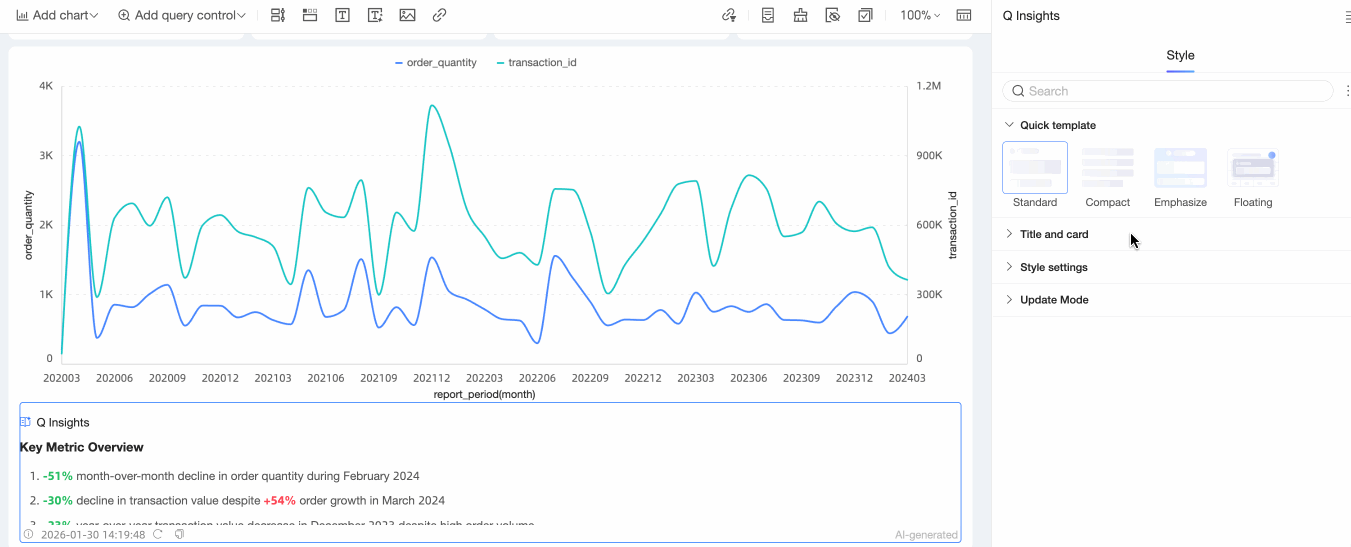
Task: Toggle the transaction_id legend series
Action: click(x=536, y=63)
